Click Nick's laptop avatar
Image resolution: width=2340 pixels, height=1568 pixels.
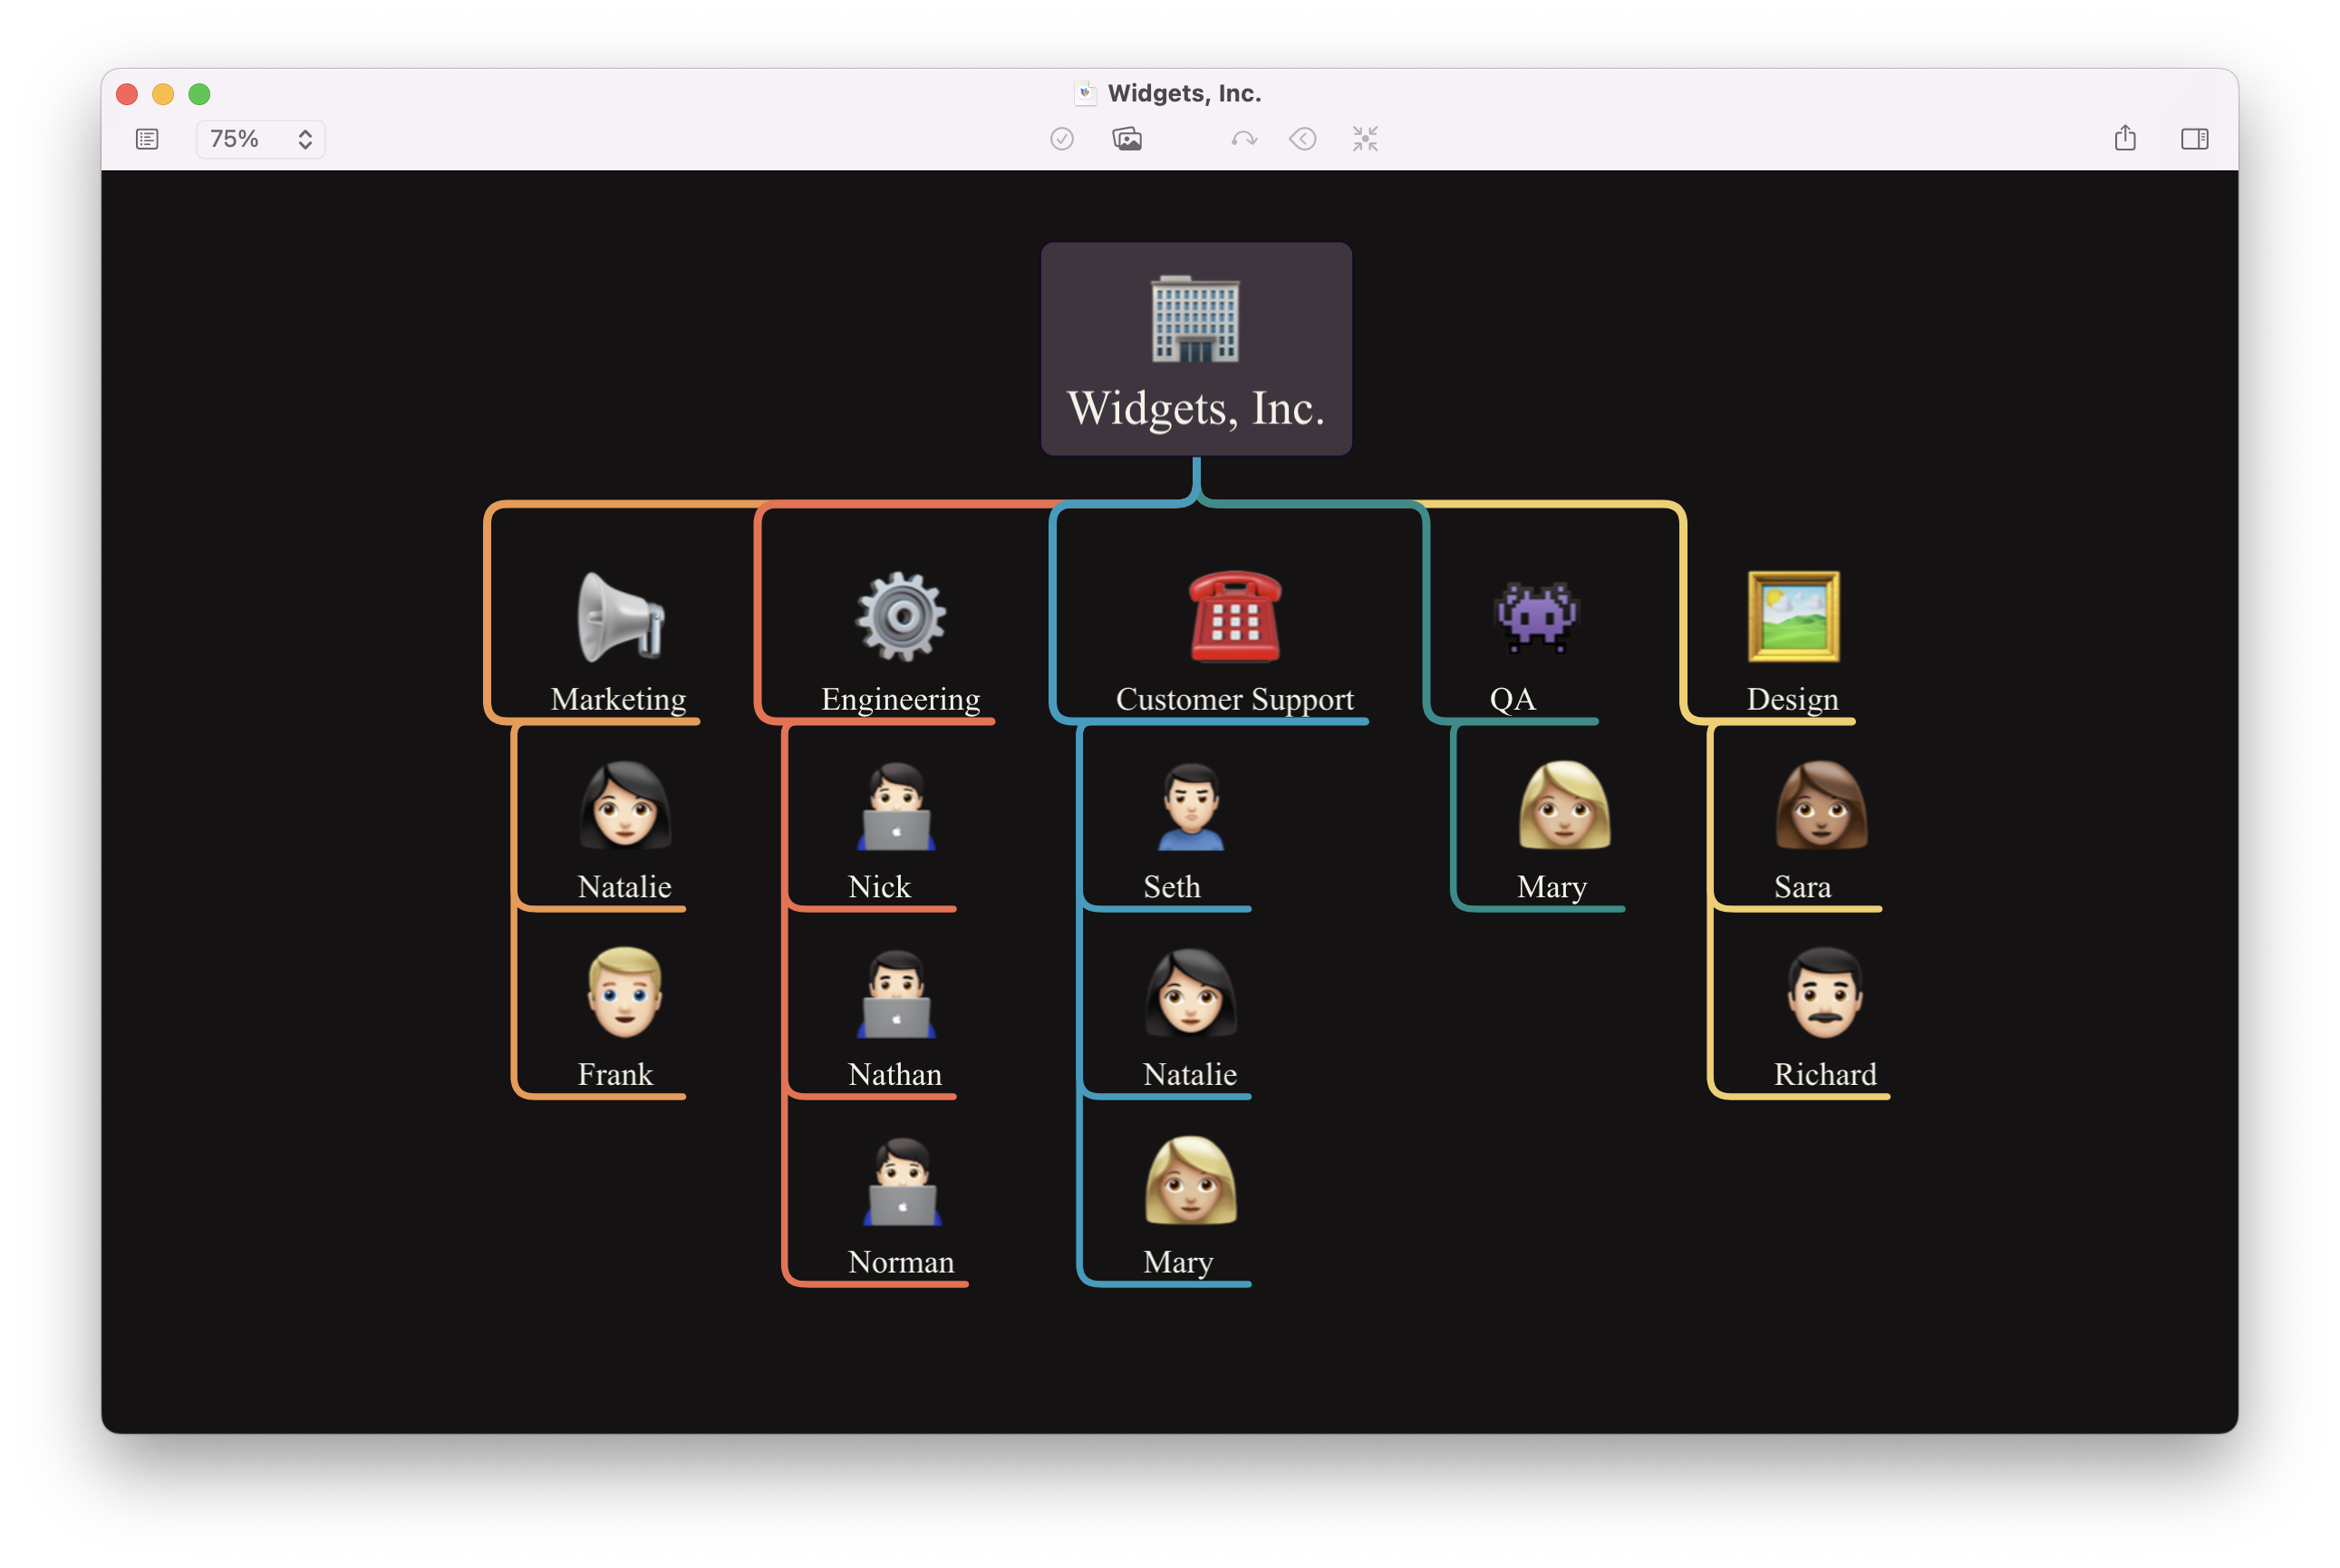[x=896, y=806]
